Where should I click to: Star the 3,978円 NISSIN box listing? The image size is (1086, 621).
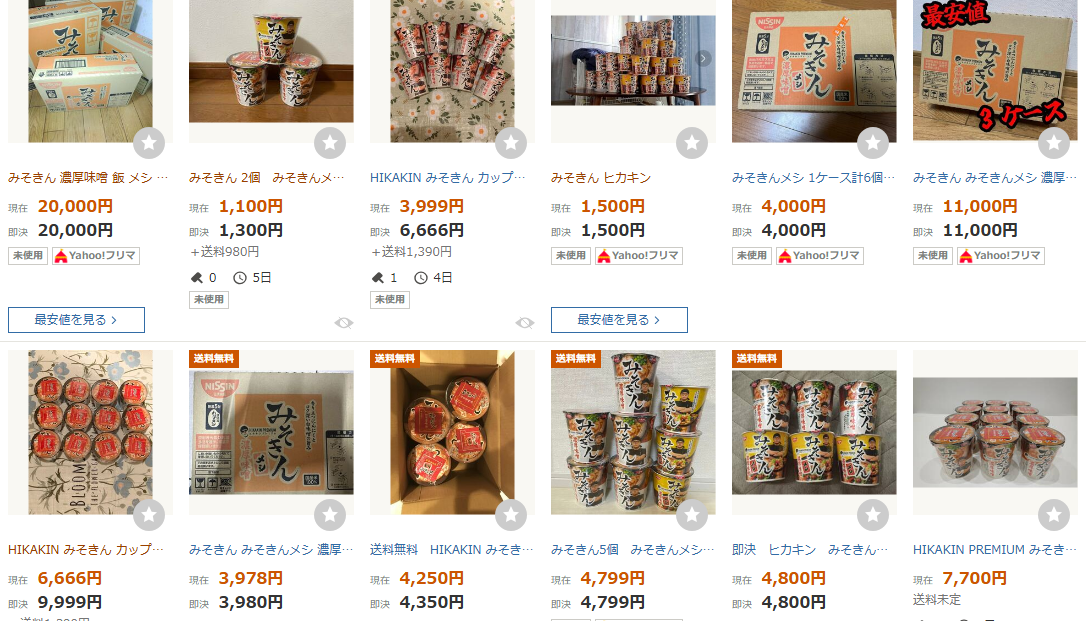click(330, 515)
